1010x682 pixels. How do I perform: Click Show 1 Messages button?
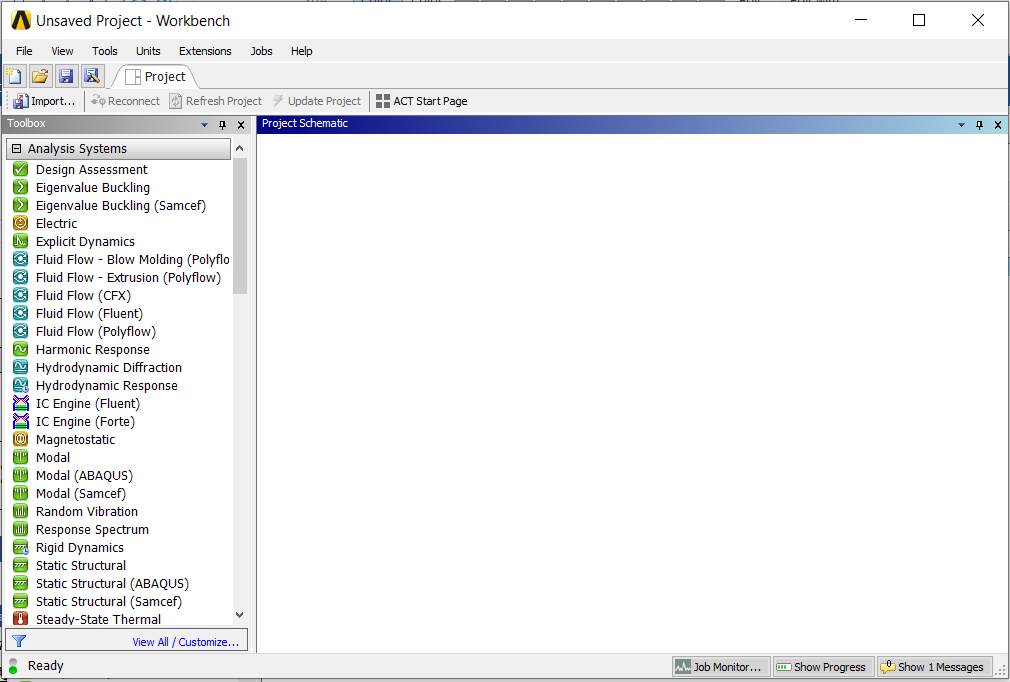(x=934, y=667)
